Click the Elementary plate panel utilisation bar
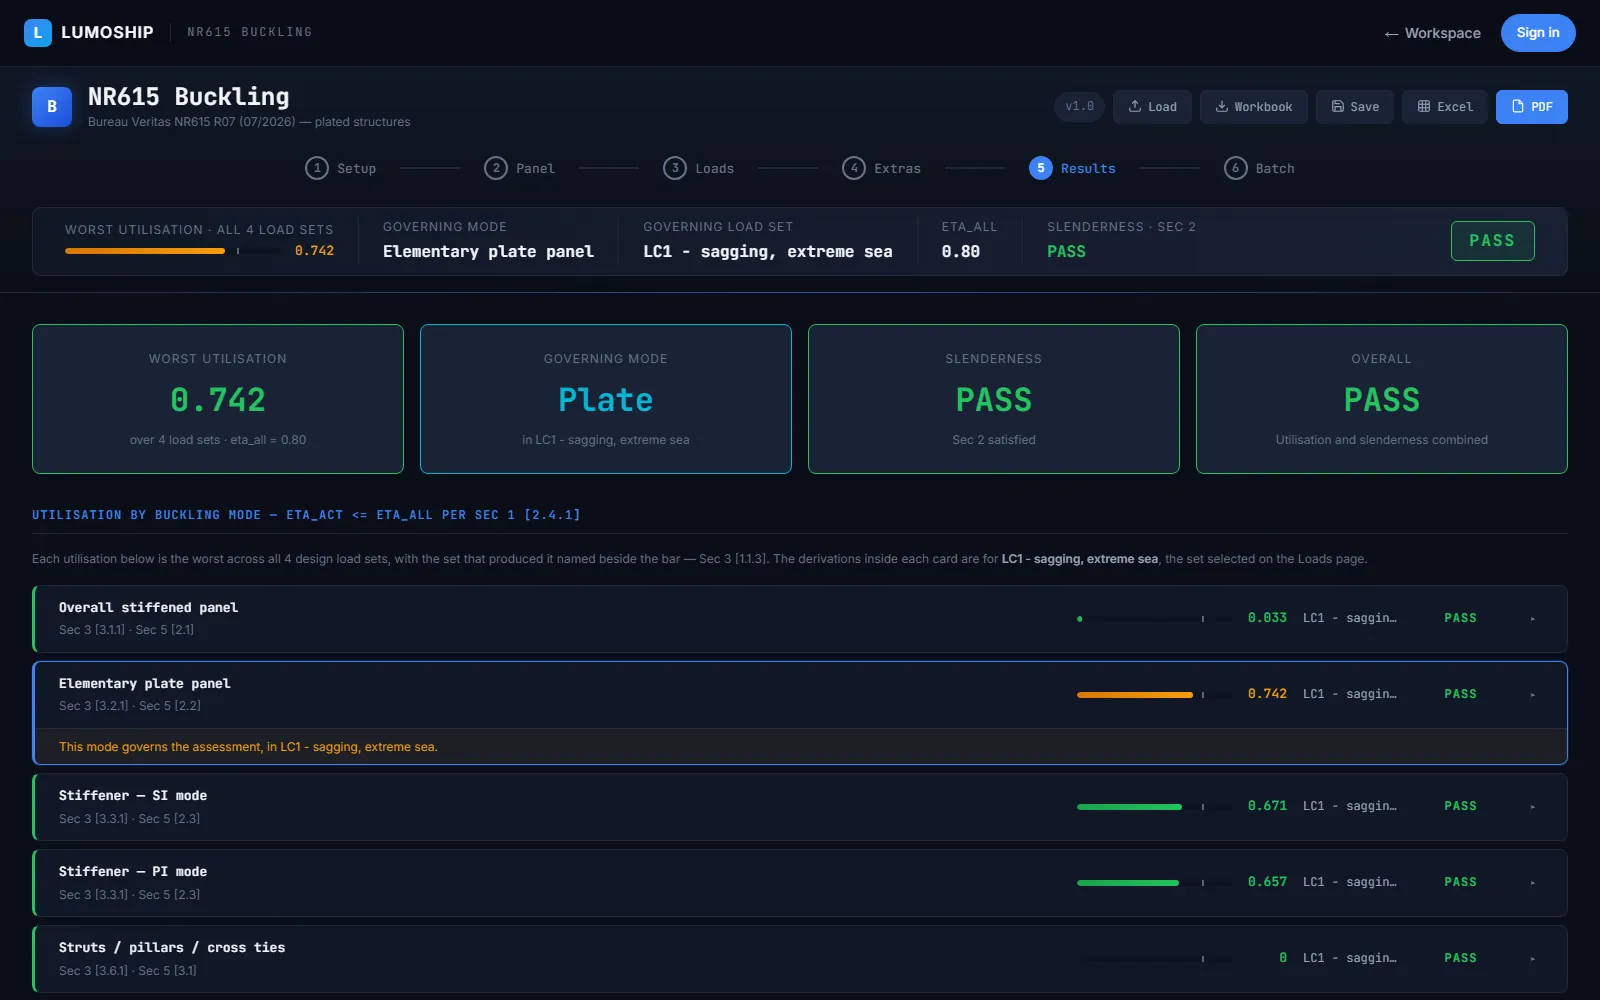The height and width of the screenshot is (1000, 1600). click(1154, 694)
